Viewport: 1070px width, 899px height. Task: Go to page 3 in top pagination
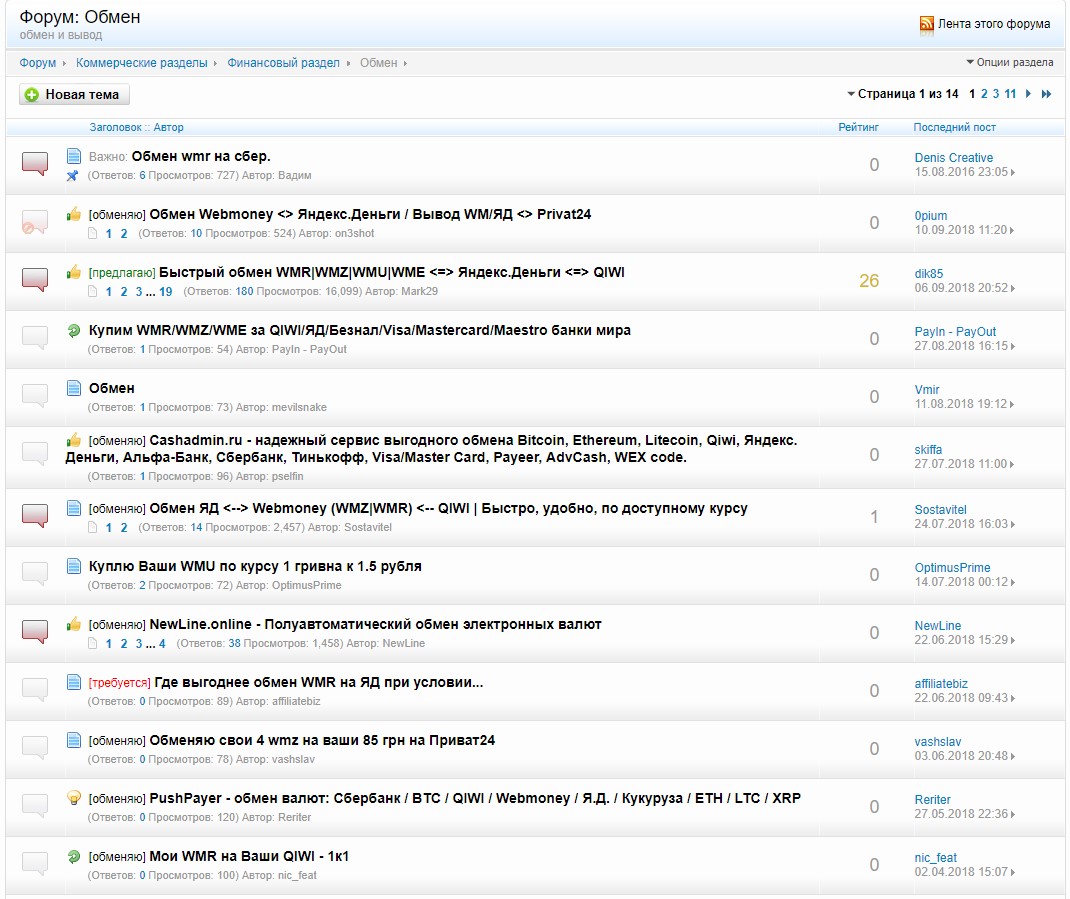996,94
